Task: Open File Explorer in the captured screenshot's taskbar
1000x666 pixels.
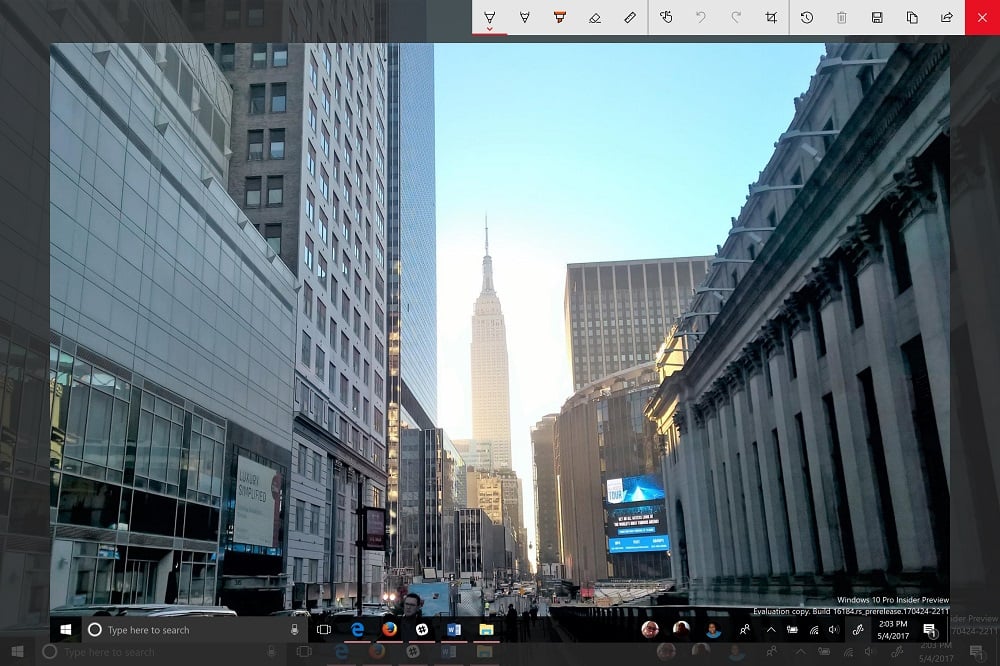Action: coord(486,630)
